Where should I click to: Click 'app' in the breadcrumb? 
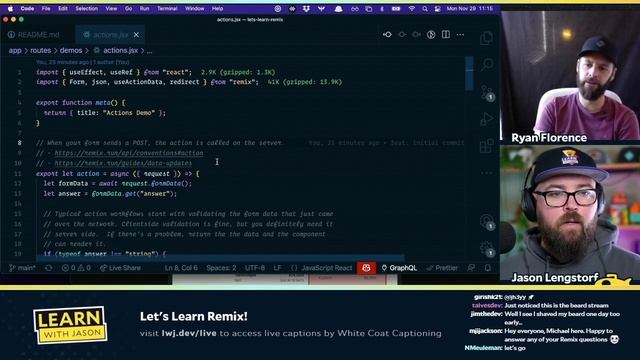pos(15,50)
